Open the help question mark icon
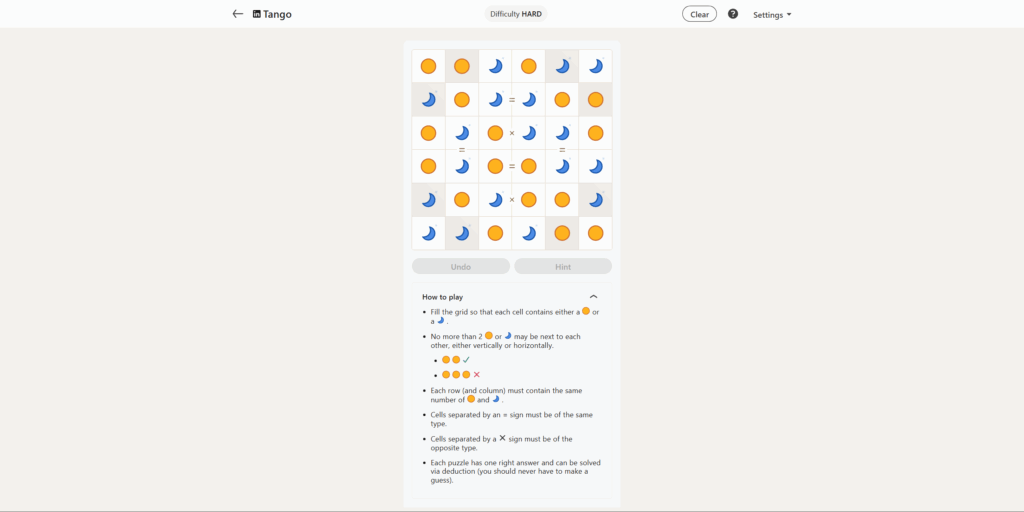 733,14
